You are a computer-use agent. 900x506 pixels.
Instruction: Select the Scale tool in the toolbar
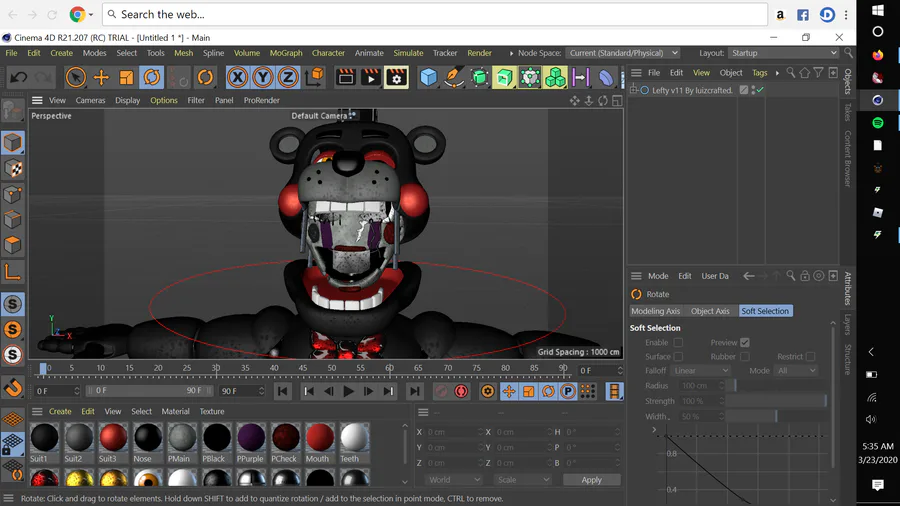[x=126, y=78]
